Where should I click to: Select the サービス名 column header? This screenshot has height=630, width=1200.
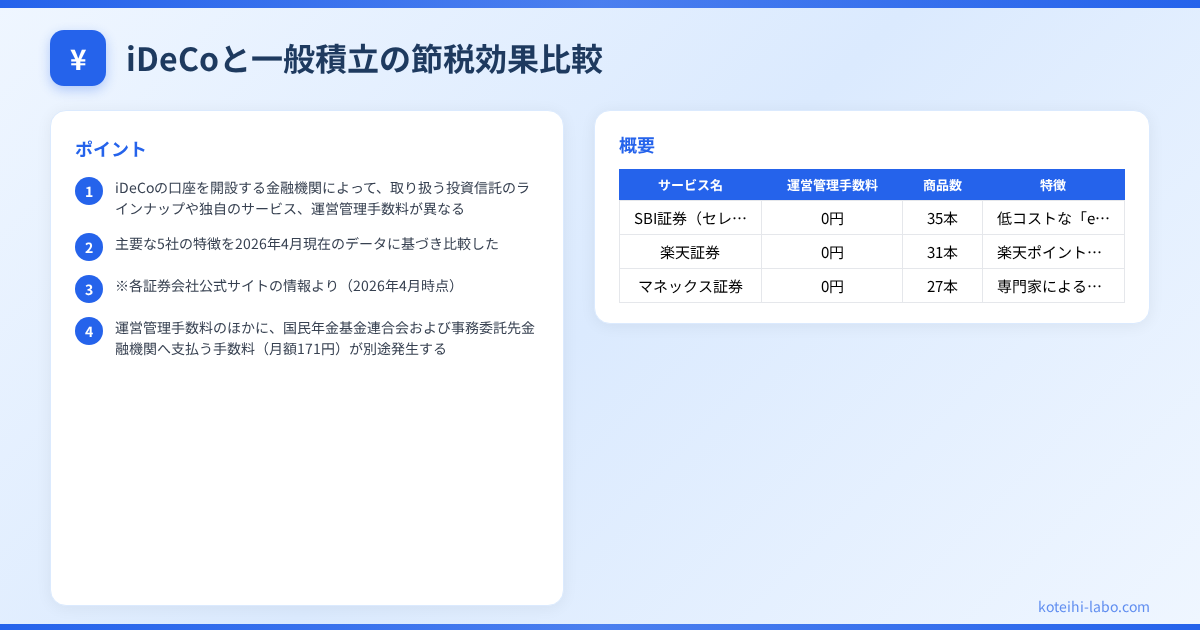pyautogui.click(x=690, y=184)
